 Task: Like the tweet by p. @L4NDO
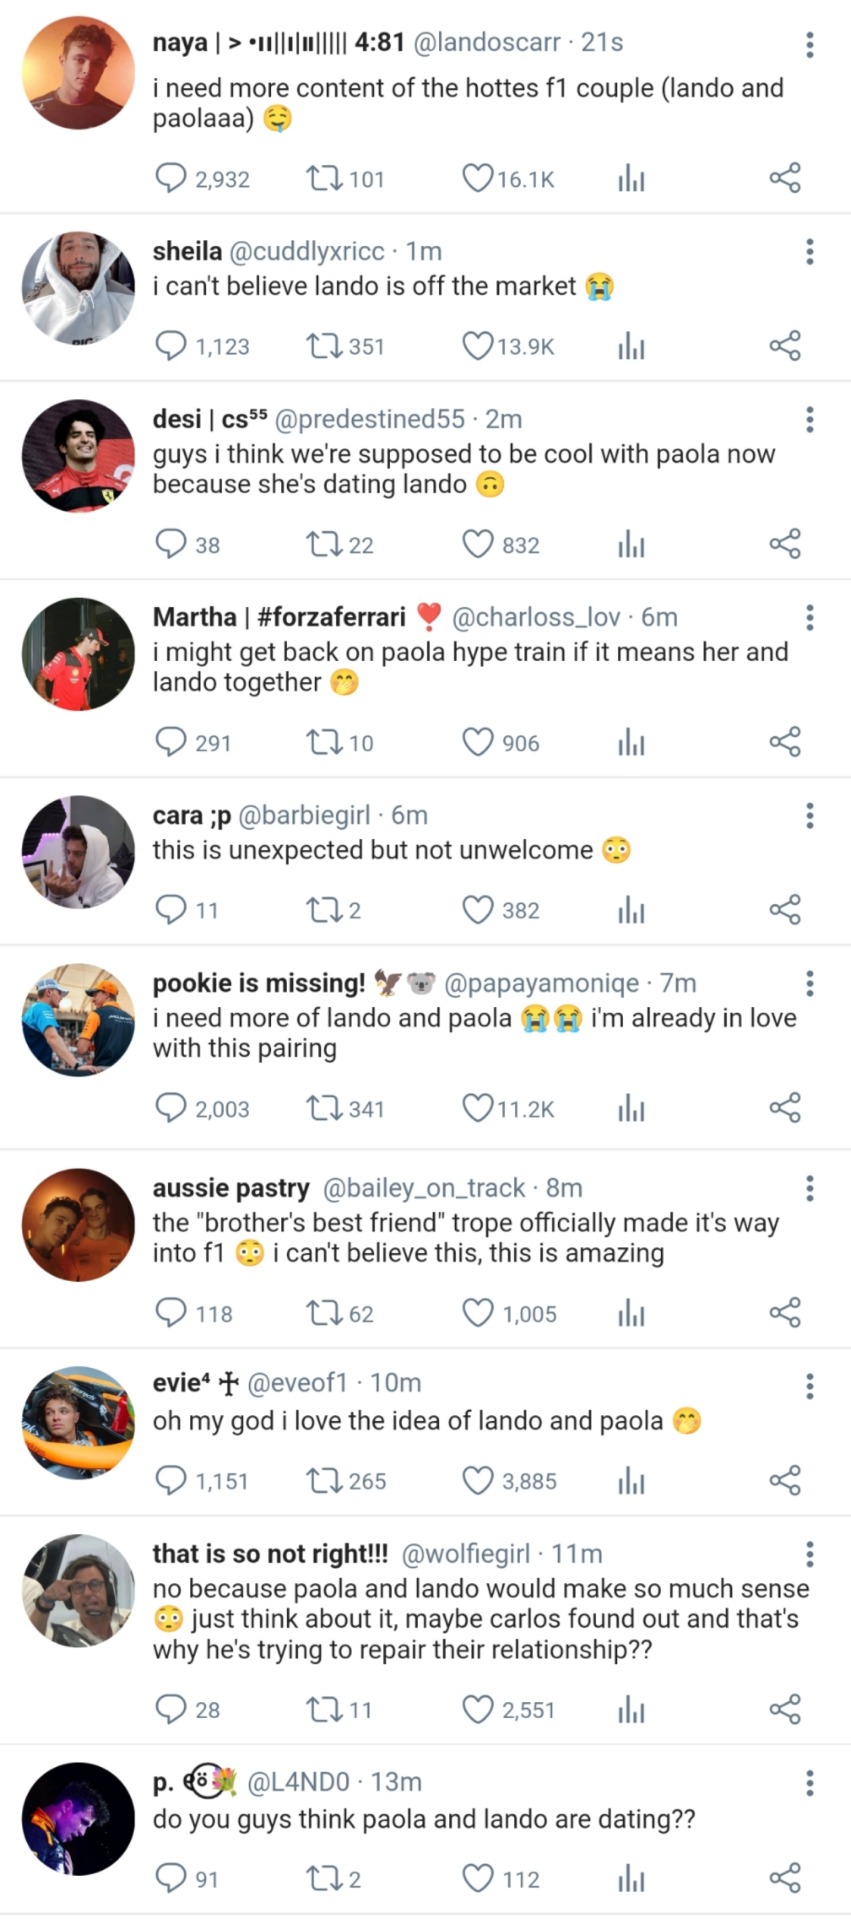coord(477,1878)
